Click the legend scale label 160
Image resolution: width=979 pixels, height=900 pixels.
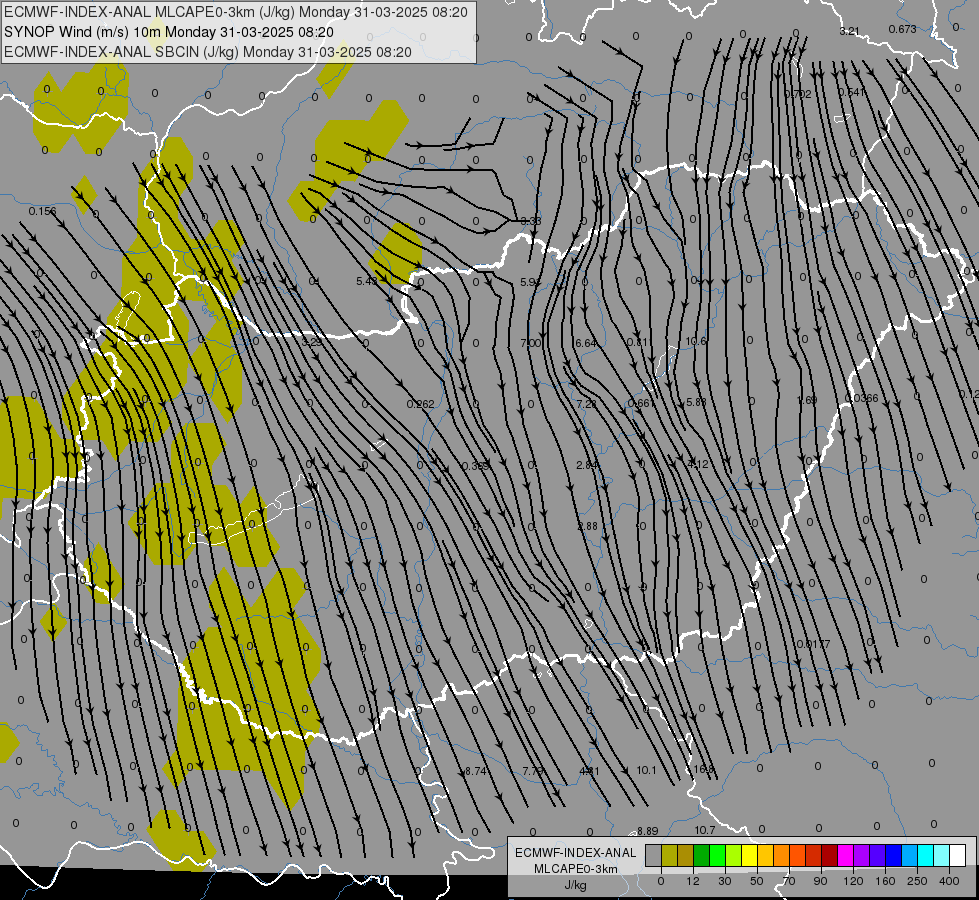(x=885, y=881)
